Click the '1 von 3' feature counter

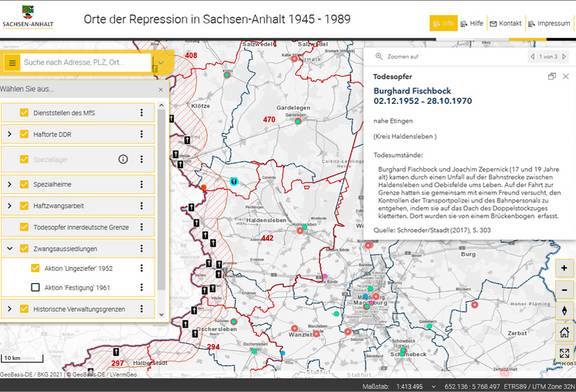tap(548, 57)
